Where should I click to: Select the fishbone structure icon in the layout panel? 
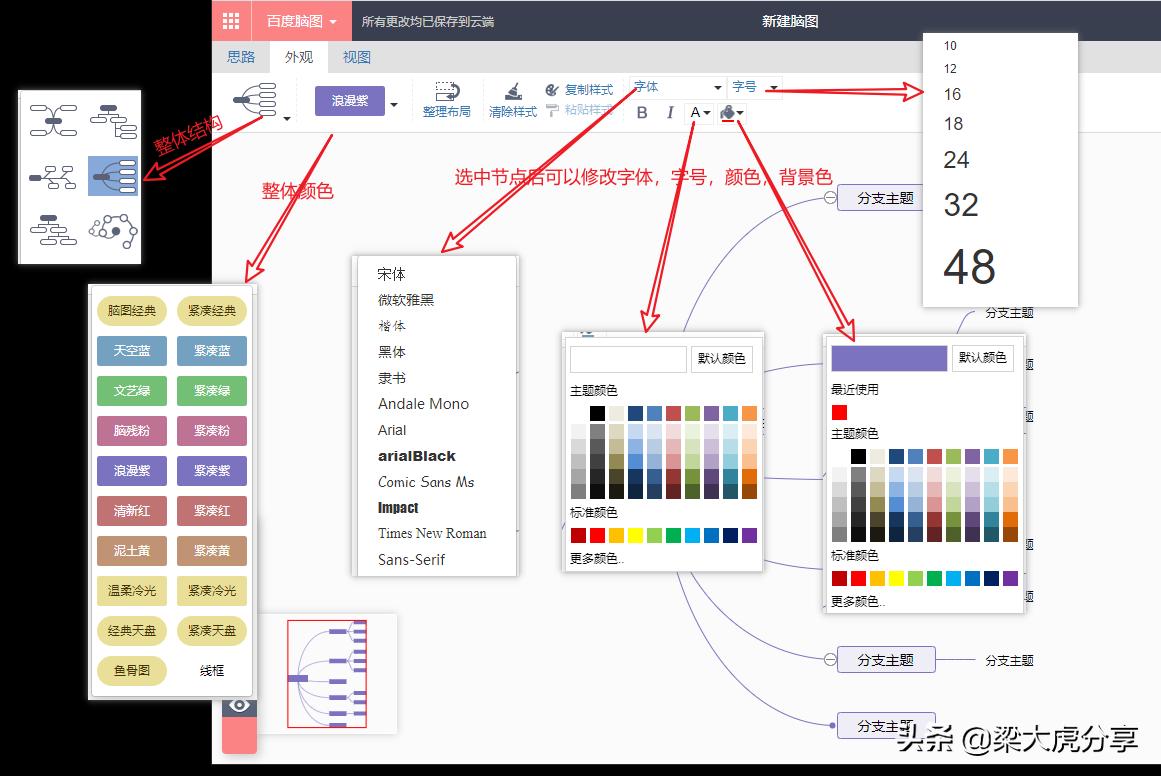pos(53,178)
